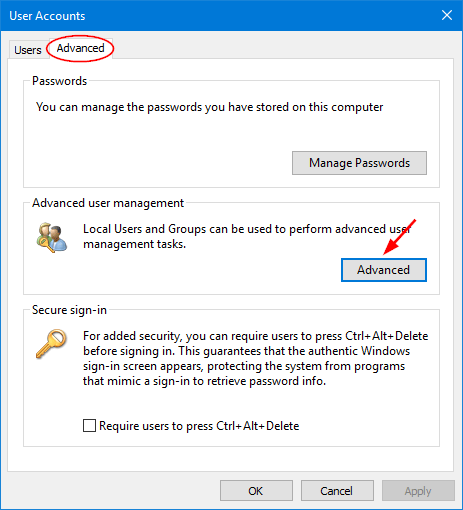Open Local Users and Groups via Advanced button
This screenshot has height=510, width=463.
(384, 270)
